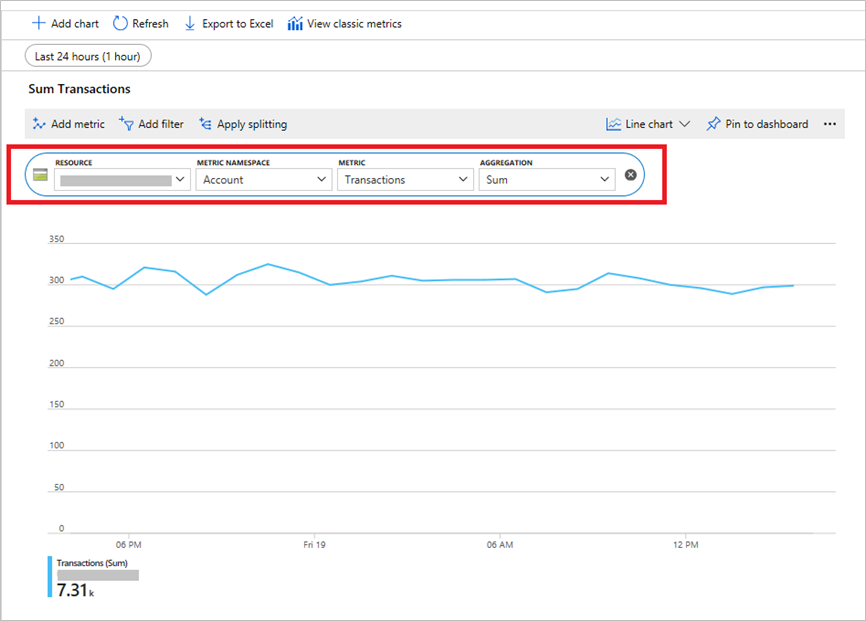
Task: Open View classic metrics via its chart icon
Action: pos(295,23)
